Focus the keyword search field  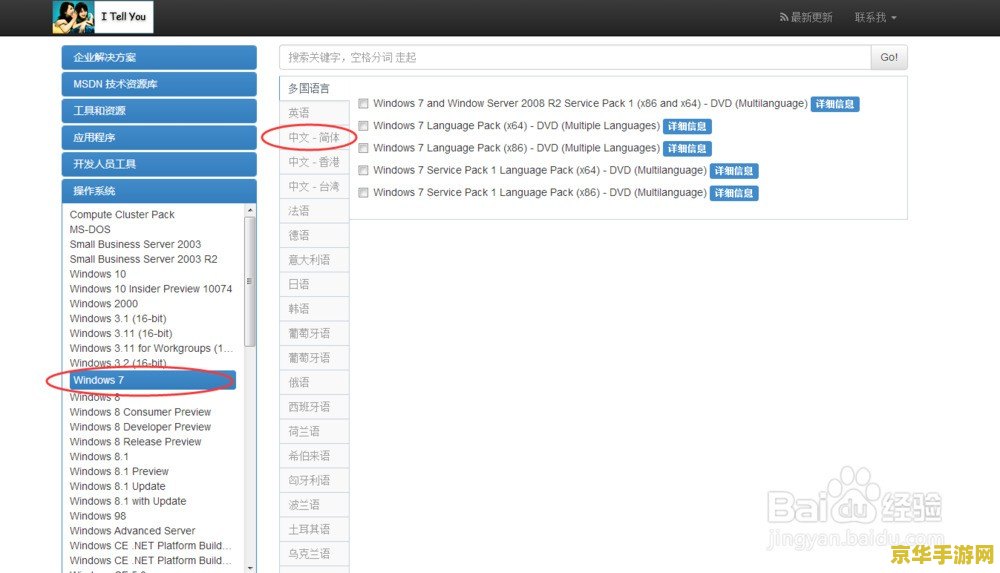pos(575,57)
